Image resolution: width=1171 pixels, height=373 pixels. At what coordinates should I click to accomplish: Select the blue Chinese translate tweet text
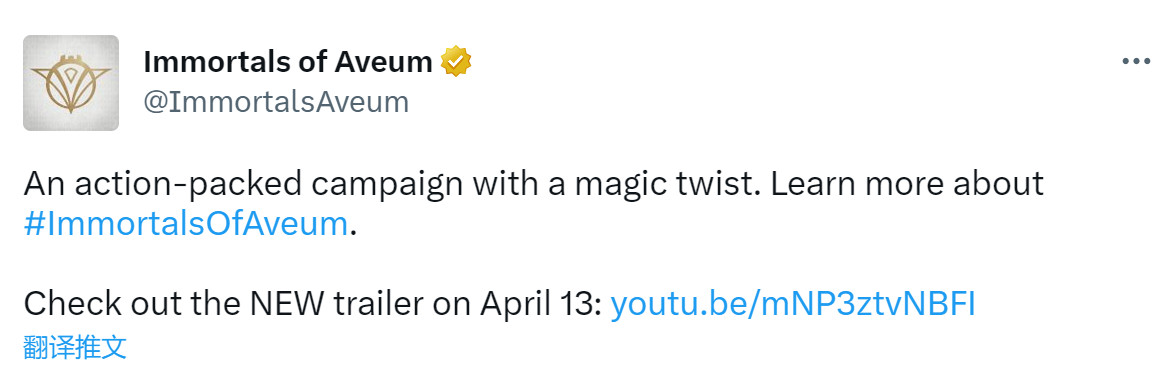[x=75, y=347]
